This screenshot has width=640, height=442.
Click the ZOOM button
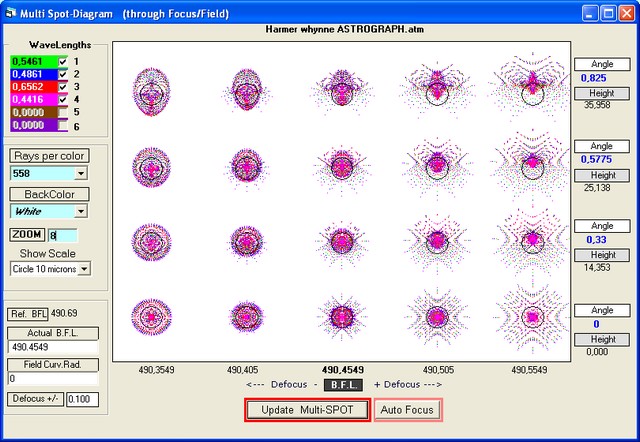pyautogui.click(x=27, y=235)
